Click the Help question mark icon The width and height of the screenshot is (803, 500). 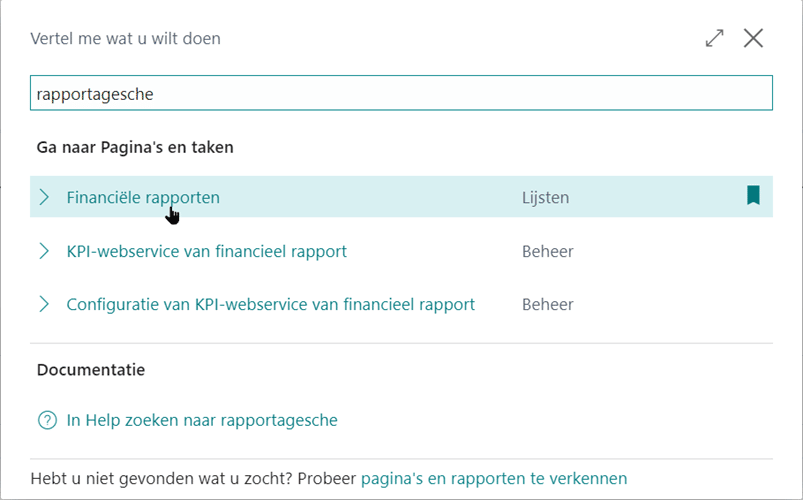(x=47, y=421)
